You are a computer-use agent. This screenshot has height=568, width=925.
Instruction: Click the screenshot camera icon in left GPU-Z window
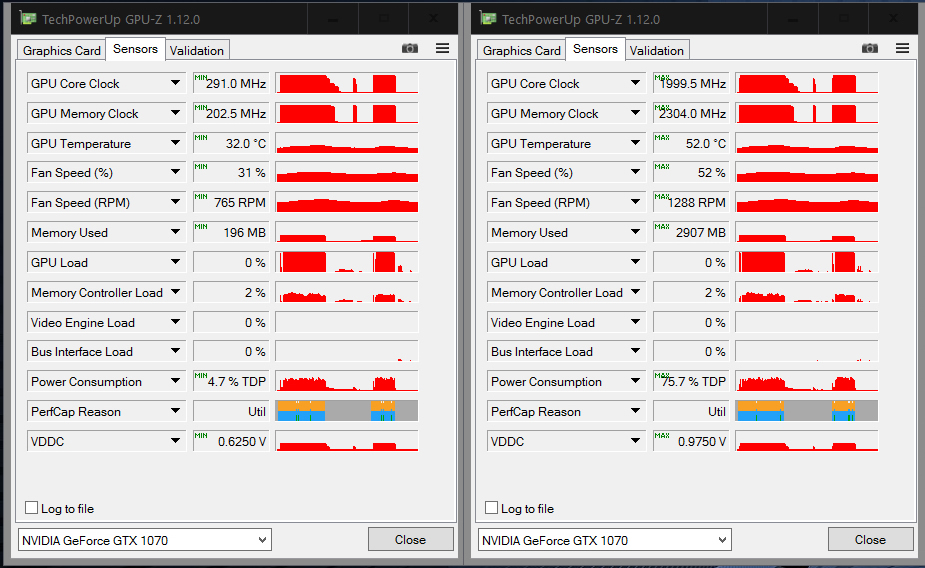click(410, 48)
